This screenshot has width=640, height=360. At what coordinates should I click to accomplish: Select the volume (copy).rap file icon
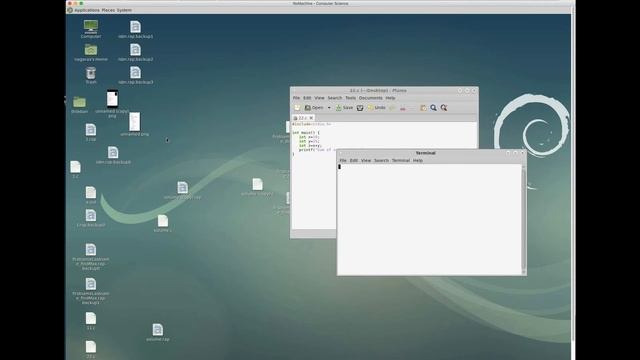(182, 188)
